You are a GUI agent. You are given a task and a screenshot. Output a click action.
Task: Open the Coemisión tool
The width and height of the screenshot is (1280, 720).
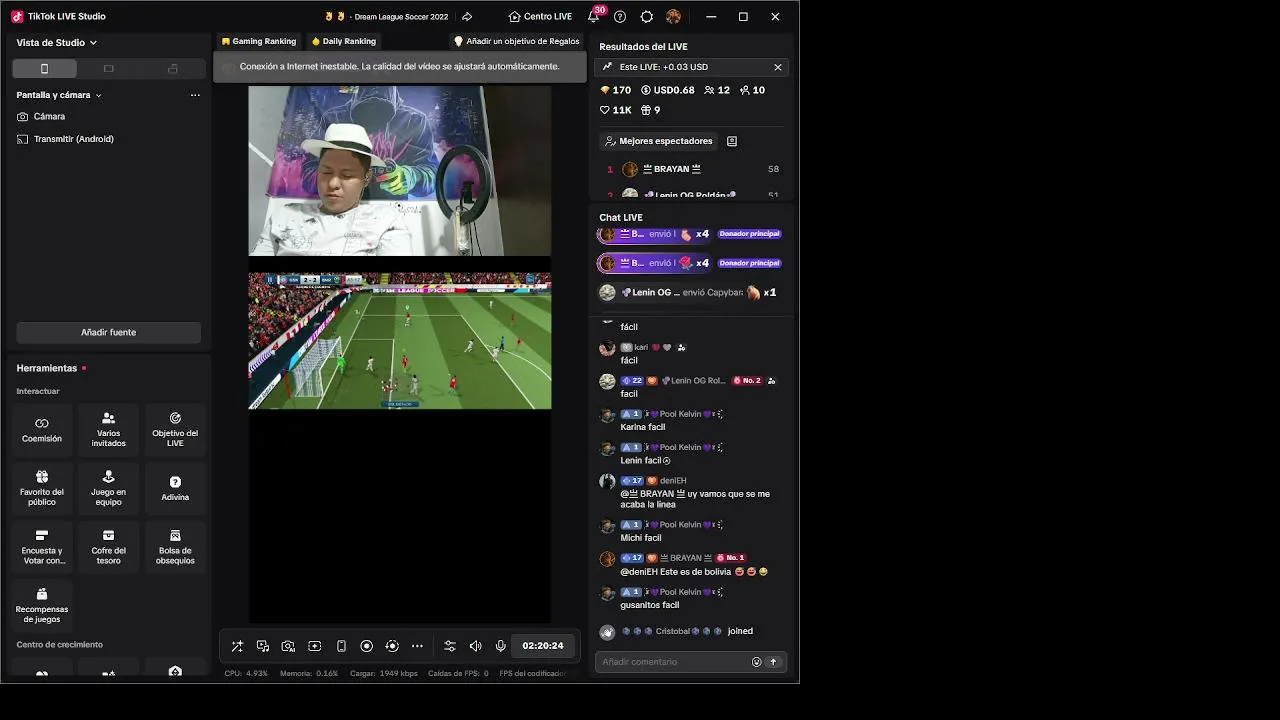point(42,430)
